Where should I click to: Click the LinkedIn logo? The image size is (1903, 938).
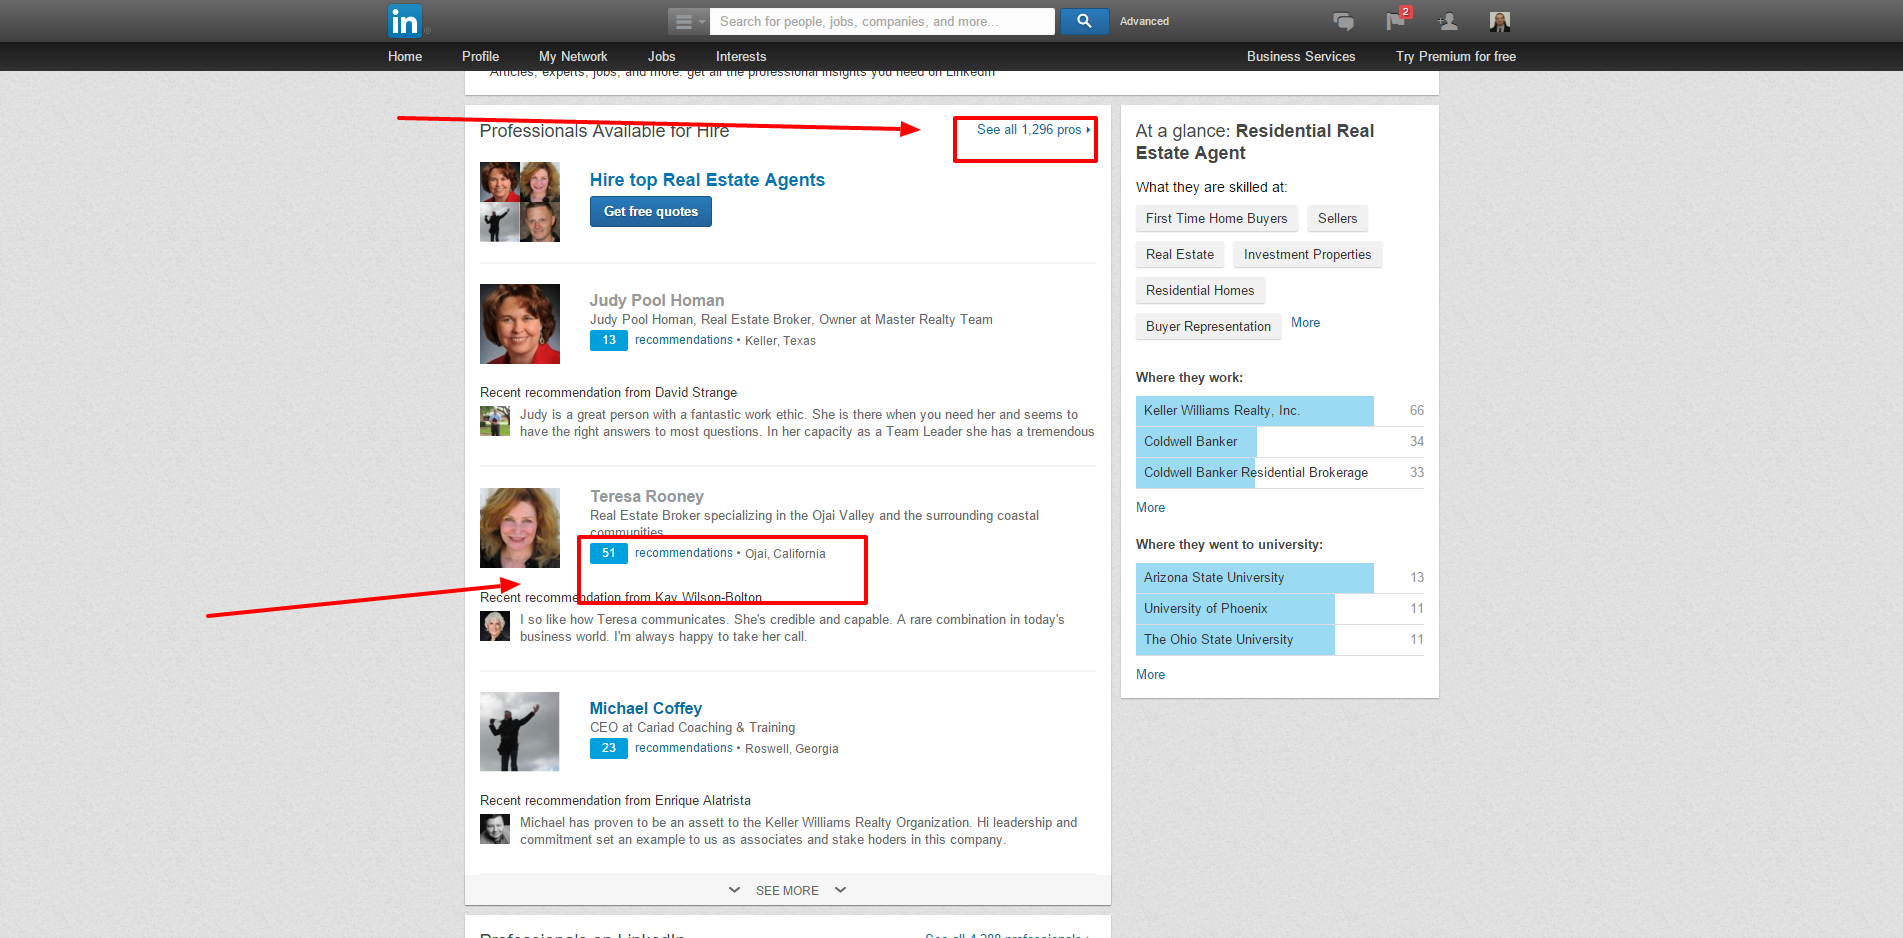click(x=404, y=20)
